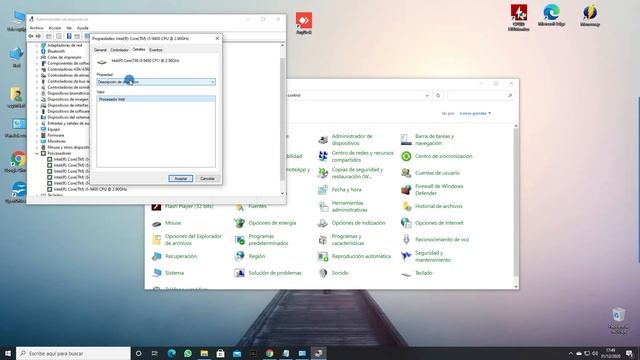Open the Acción menu
This screenshot has height=360, width=640.
(55, 28)
